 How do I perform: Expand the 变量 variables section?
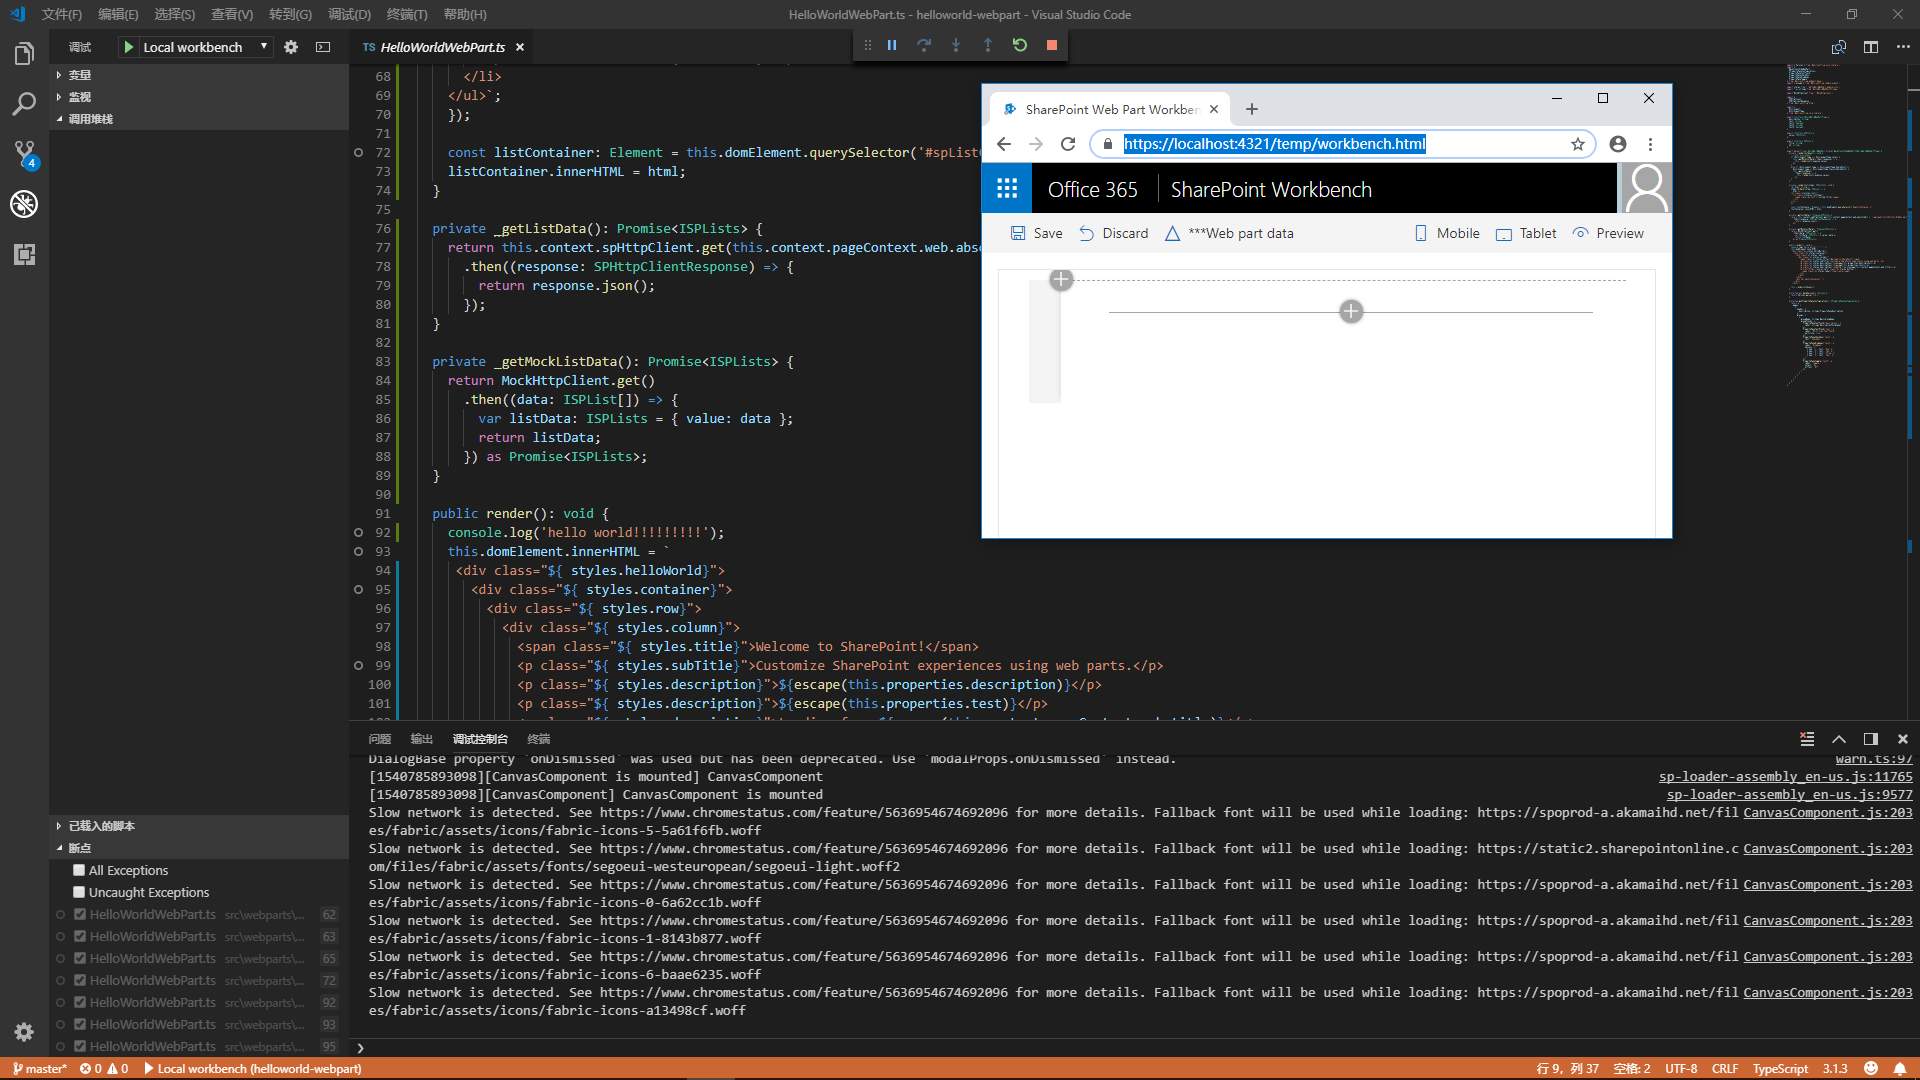click(x=82, y=74)
